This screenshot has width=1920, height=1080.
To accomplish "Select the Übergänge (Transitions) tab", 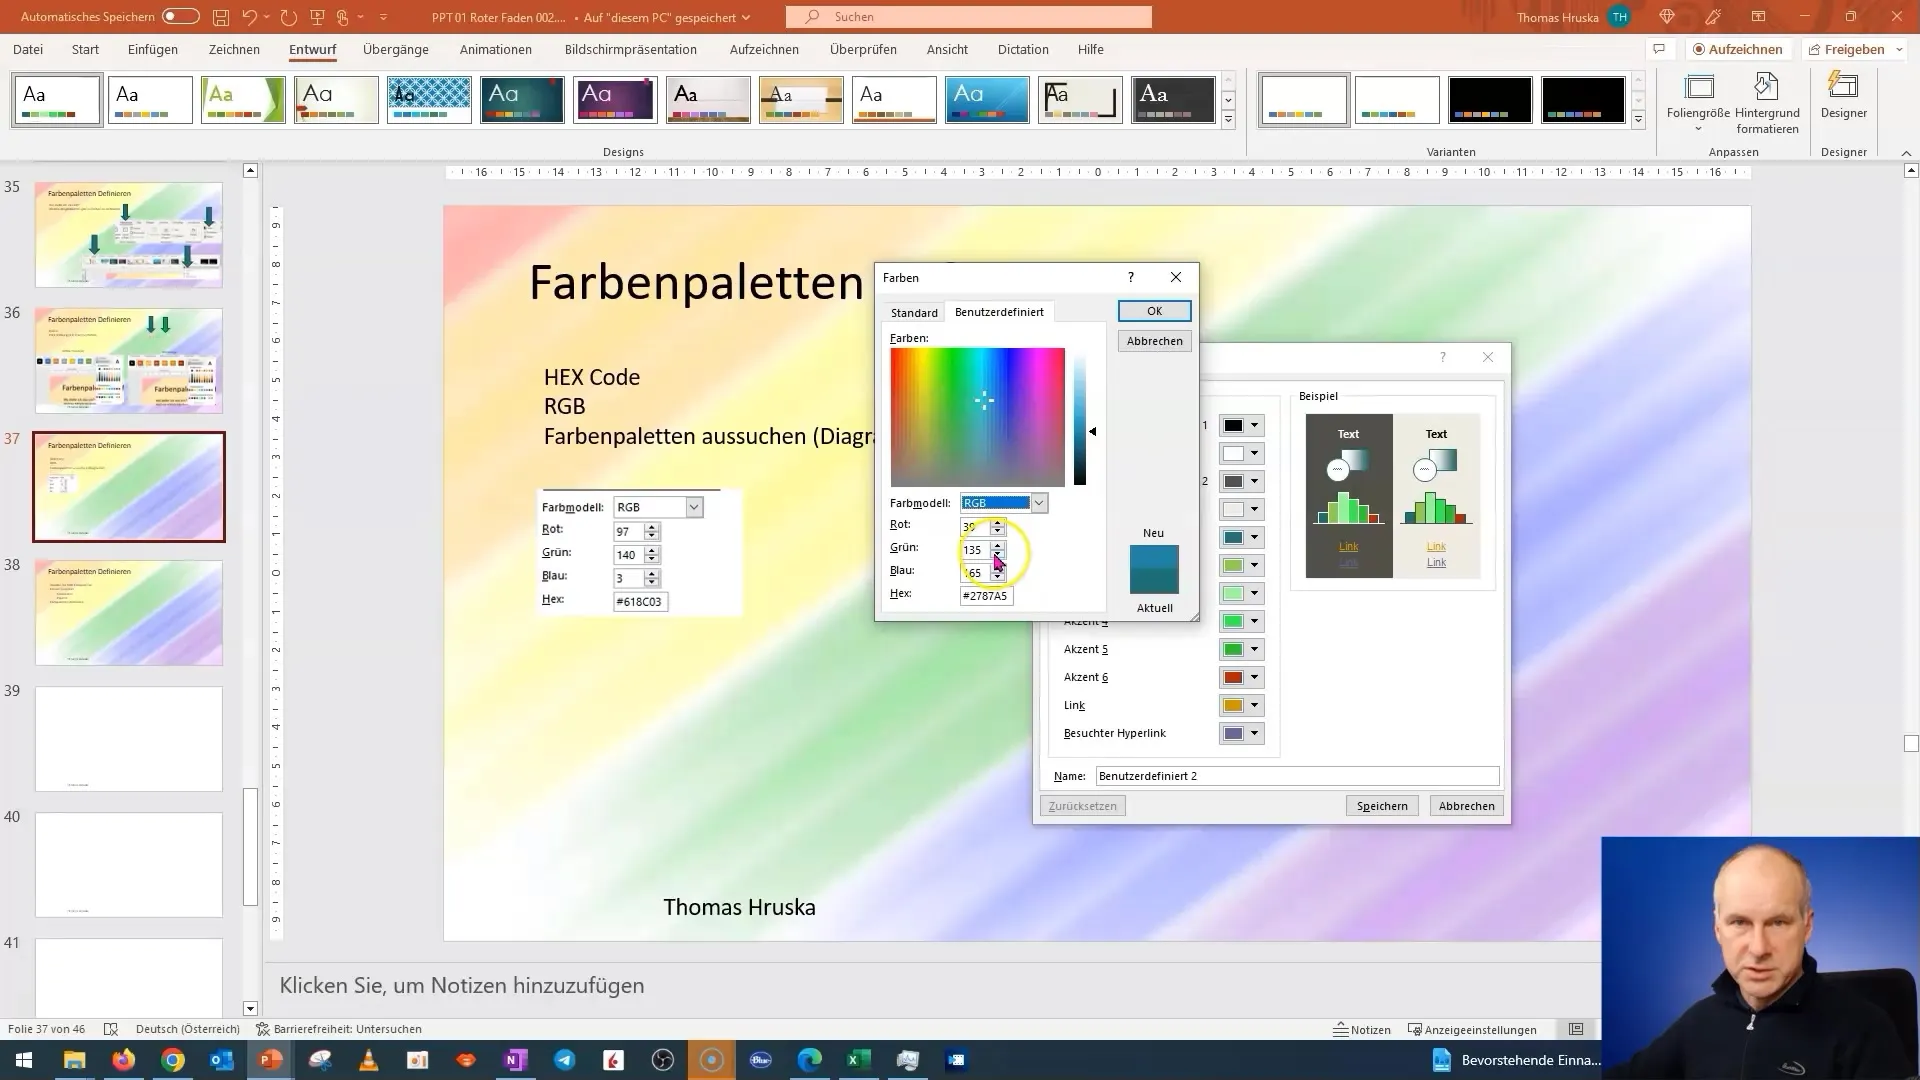I will (394, 49).
